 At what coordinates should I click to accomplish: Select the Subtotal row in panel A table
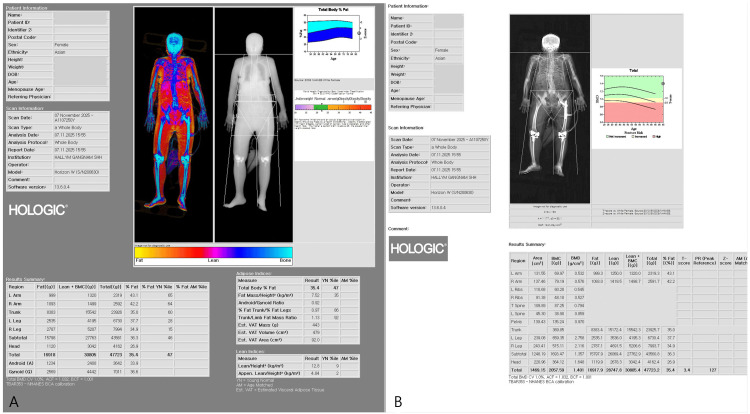pyautogui.click(x=108, y=338)
